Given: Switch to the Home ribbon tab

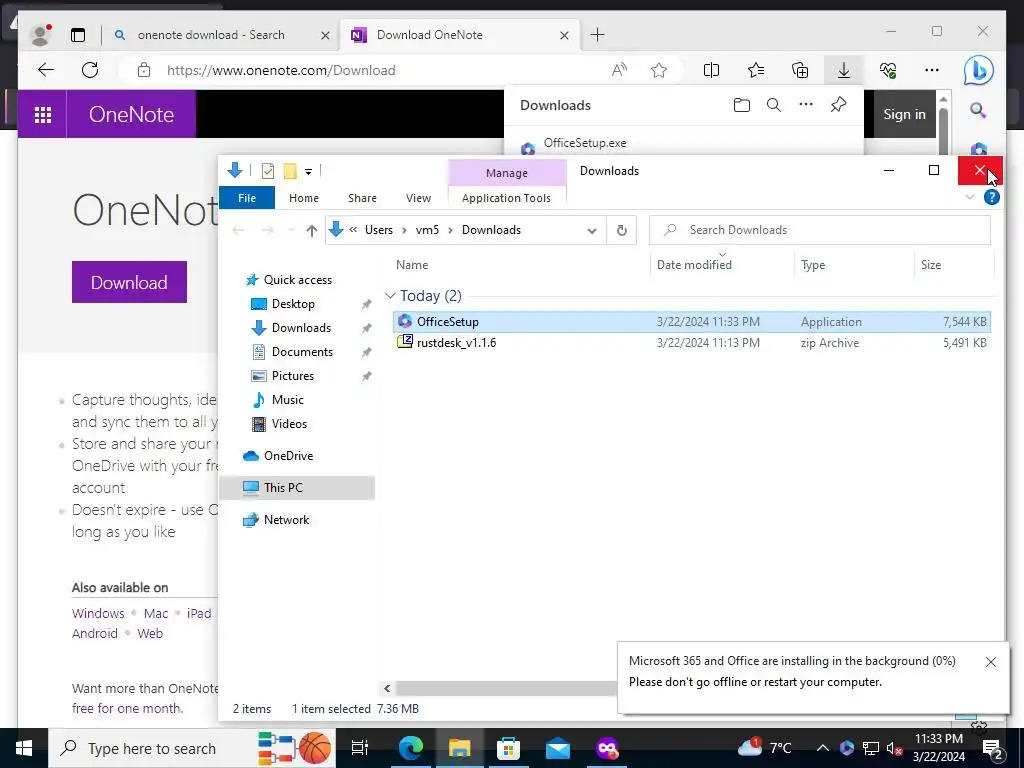Looking at the screenshot, I should tap(304, 198).
